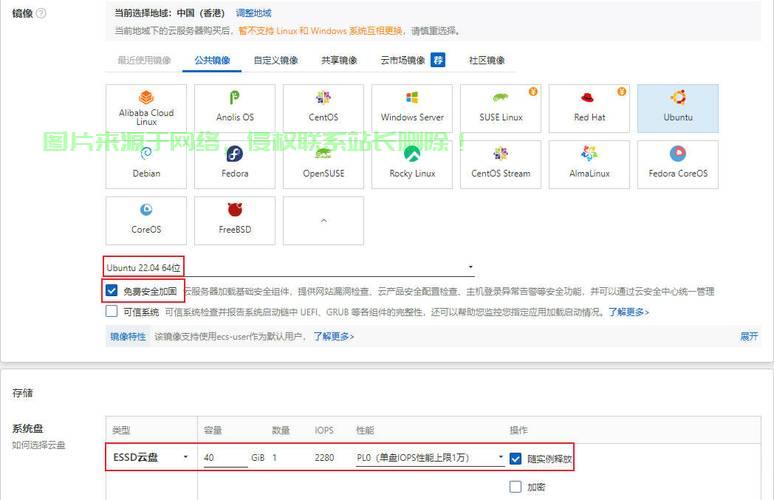The width and height of the screenshot is (774, 500).
Task: Click the paid badge on Red Hat
Action: [621, 91]
